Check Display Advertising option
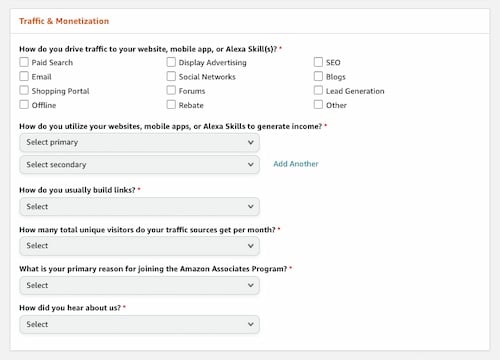The width and height of the screenshot is (500, 360). 171,62
